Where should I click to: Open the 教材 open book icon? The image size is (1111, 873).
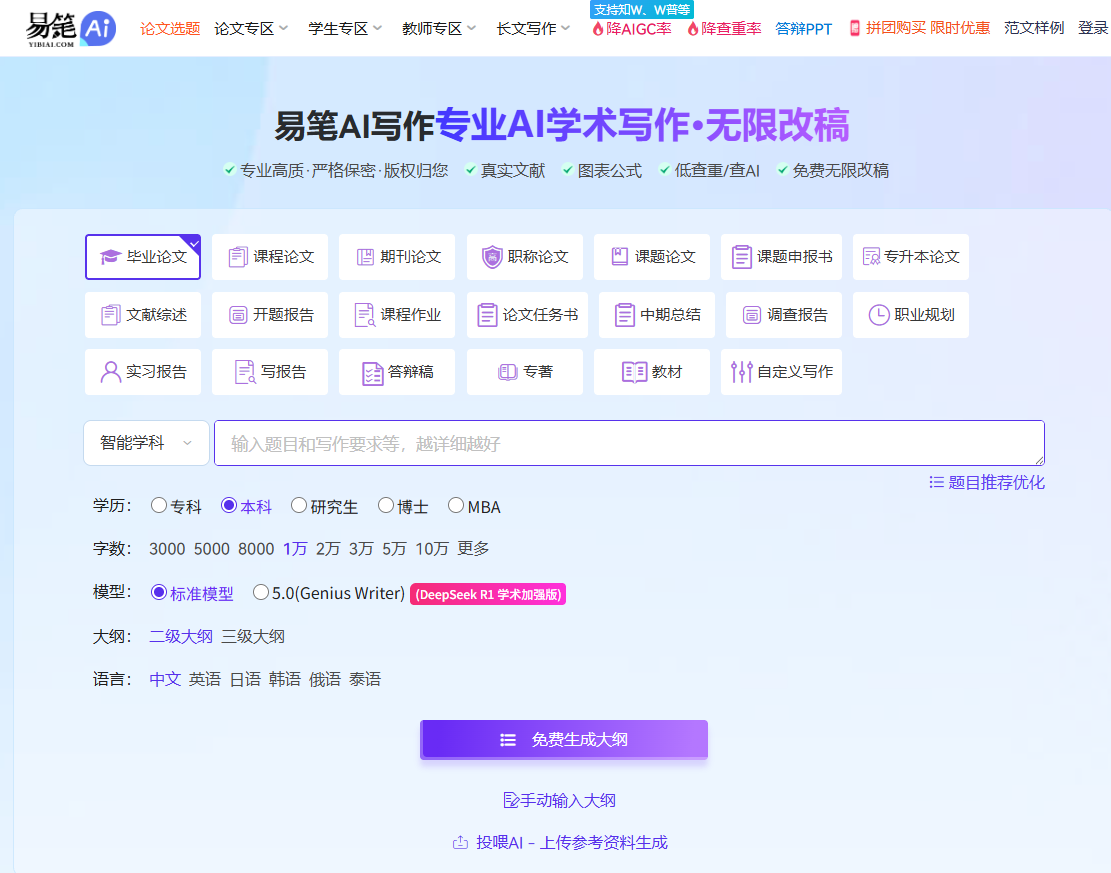[x=634, y=372]
